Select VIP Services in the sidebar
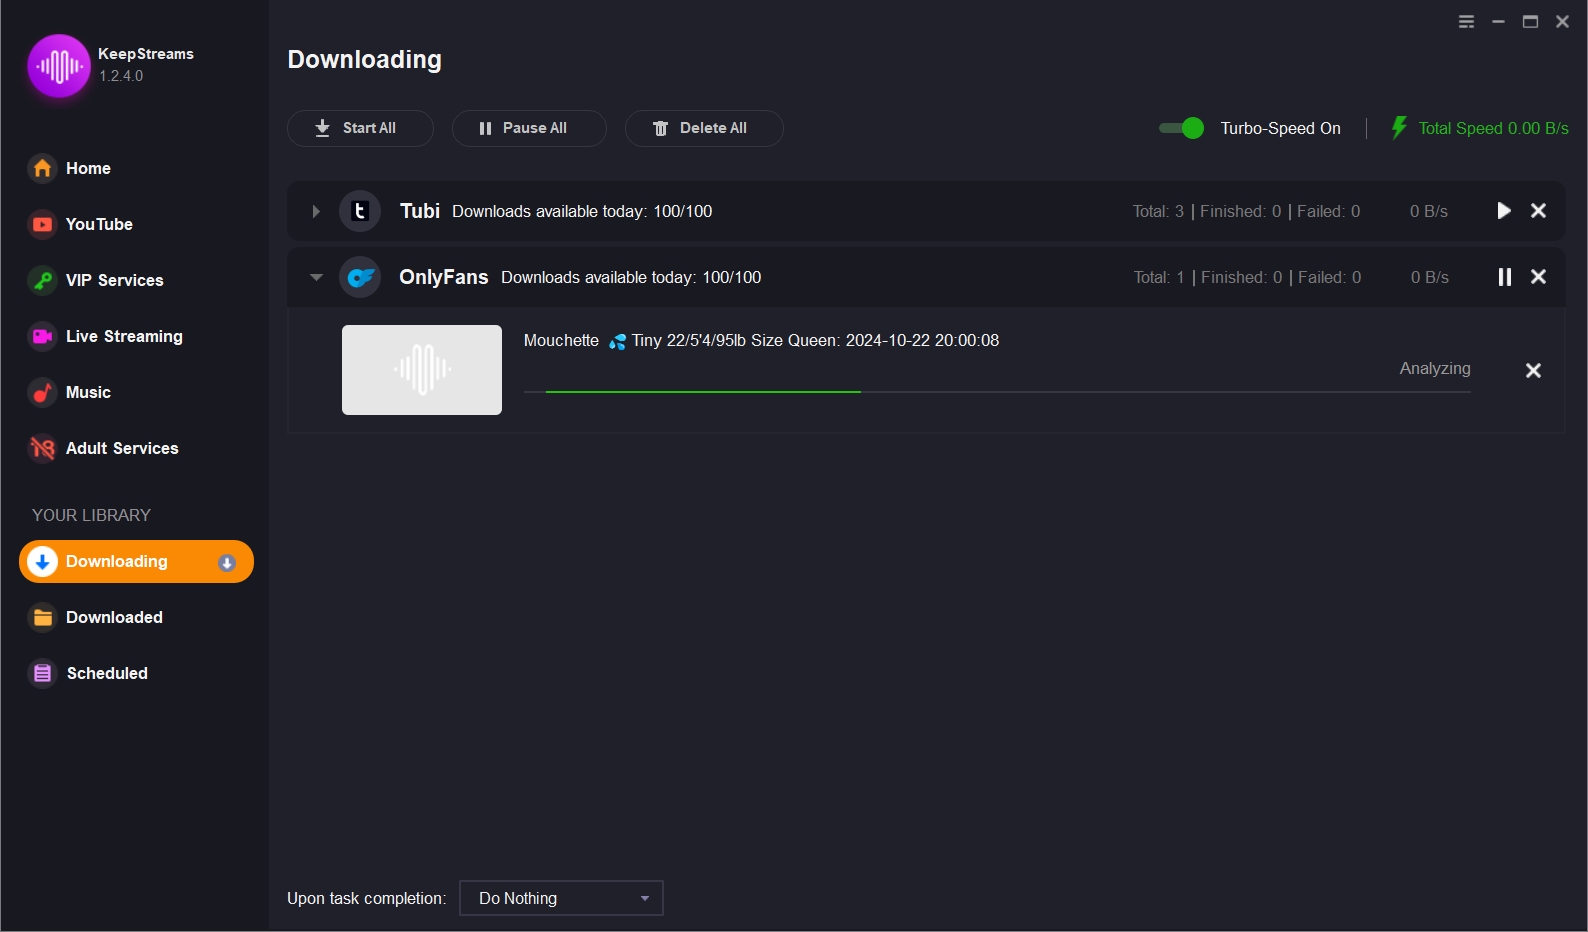The image size is (1588, 932). 114,280
